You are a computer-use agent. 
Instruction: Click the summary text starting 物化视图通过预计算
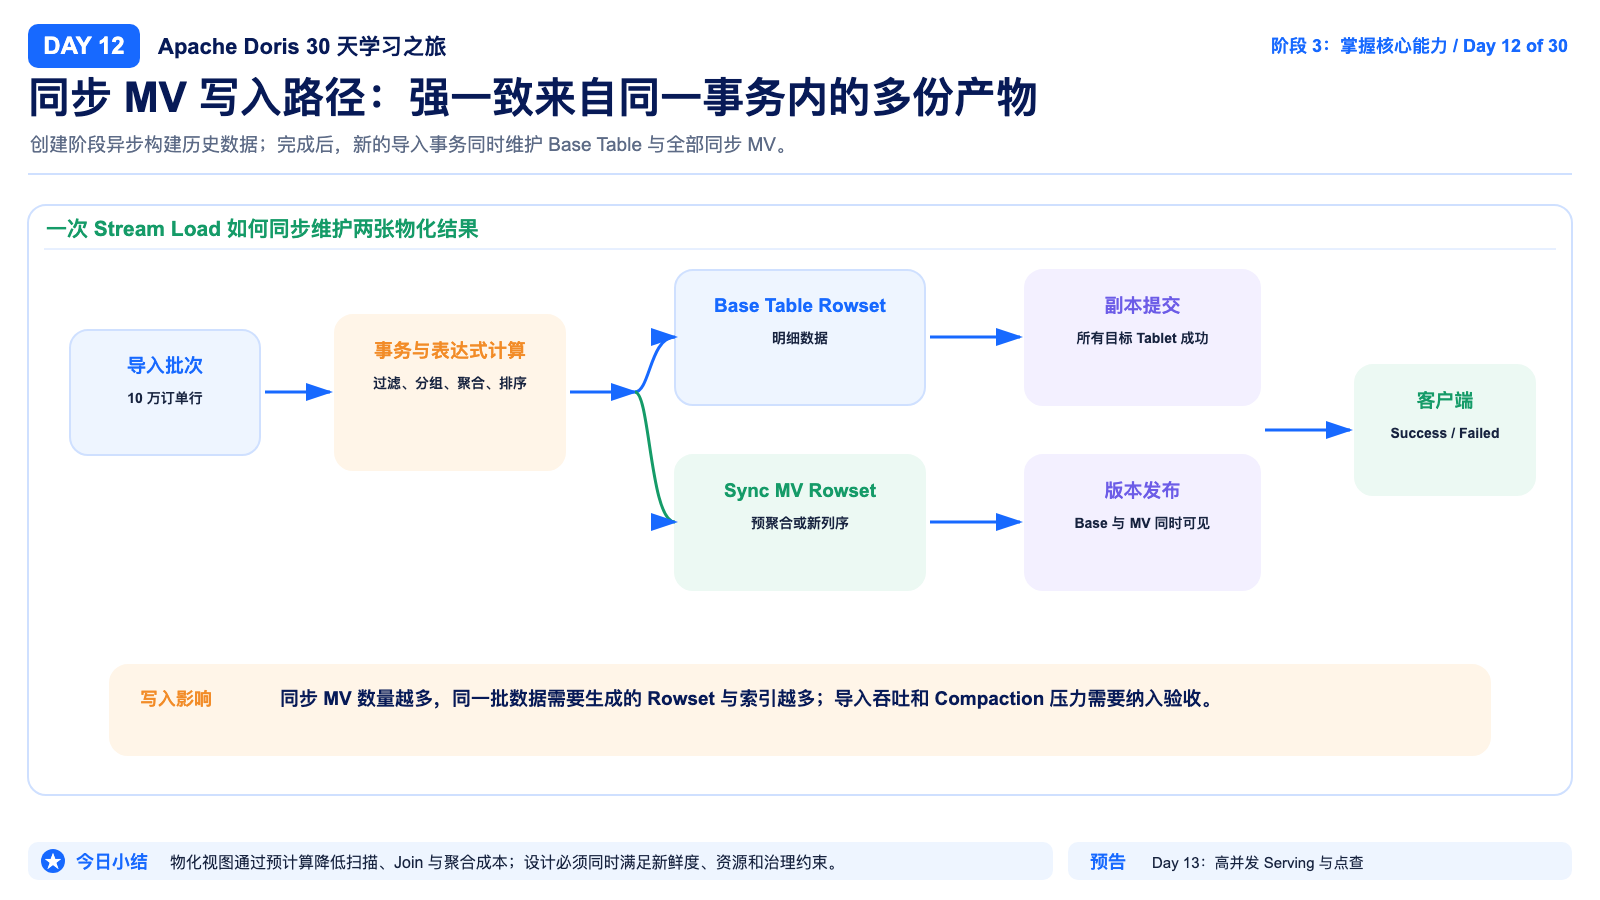(x=504, y=862)
